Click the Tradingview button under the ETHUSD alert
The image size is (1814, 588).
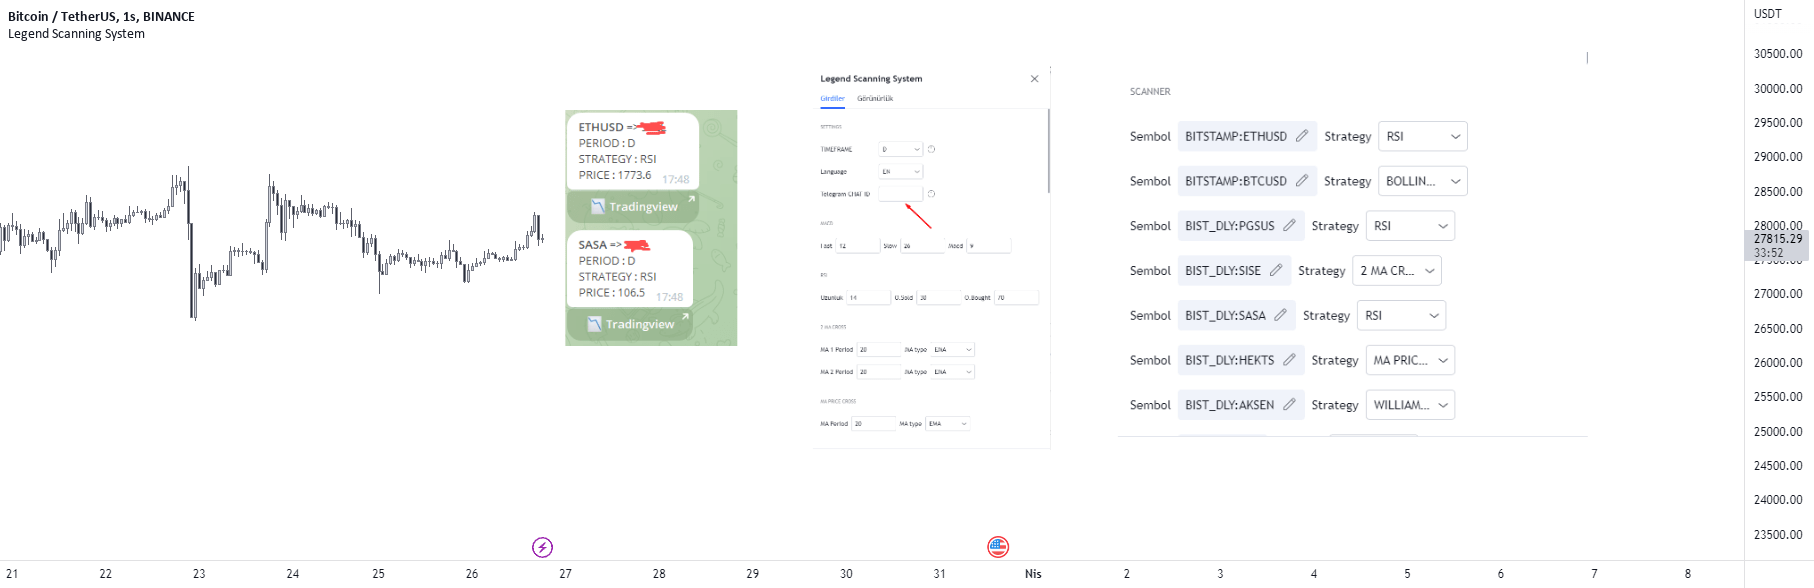point(631,206)
